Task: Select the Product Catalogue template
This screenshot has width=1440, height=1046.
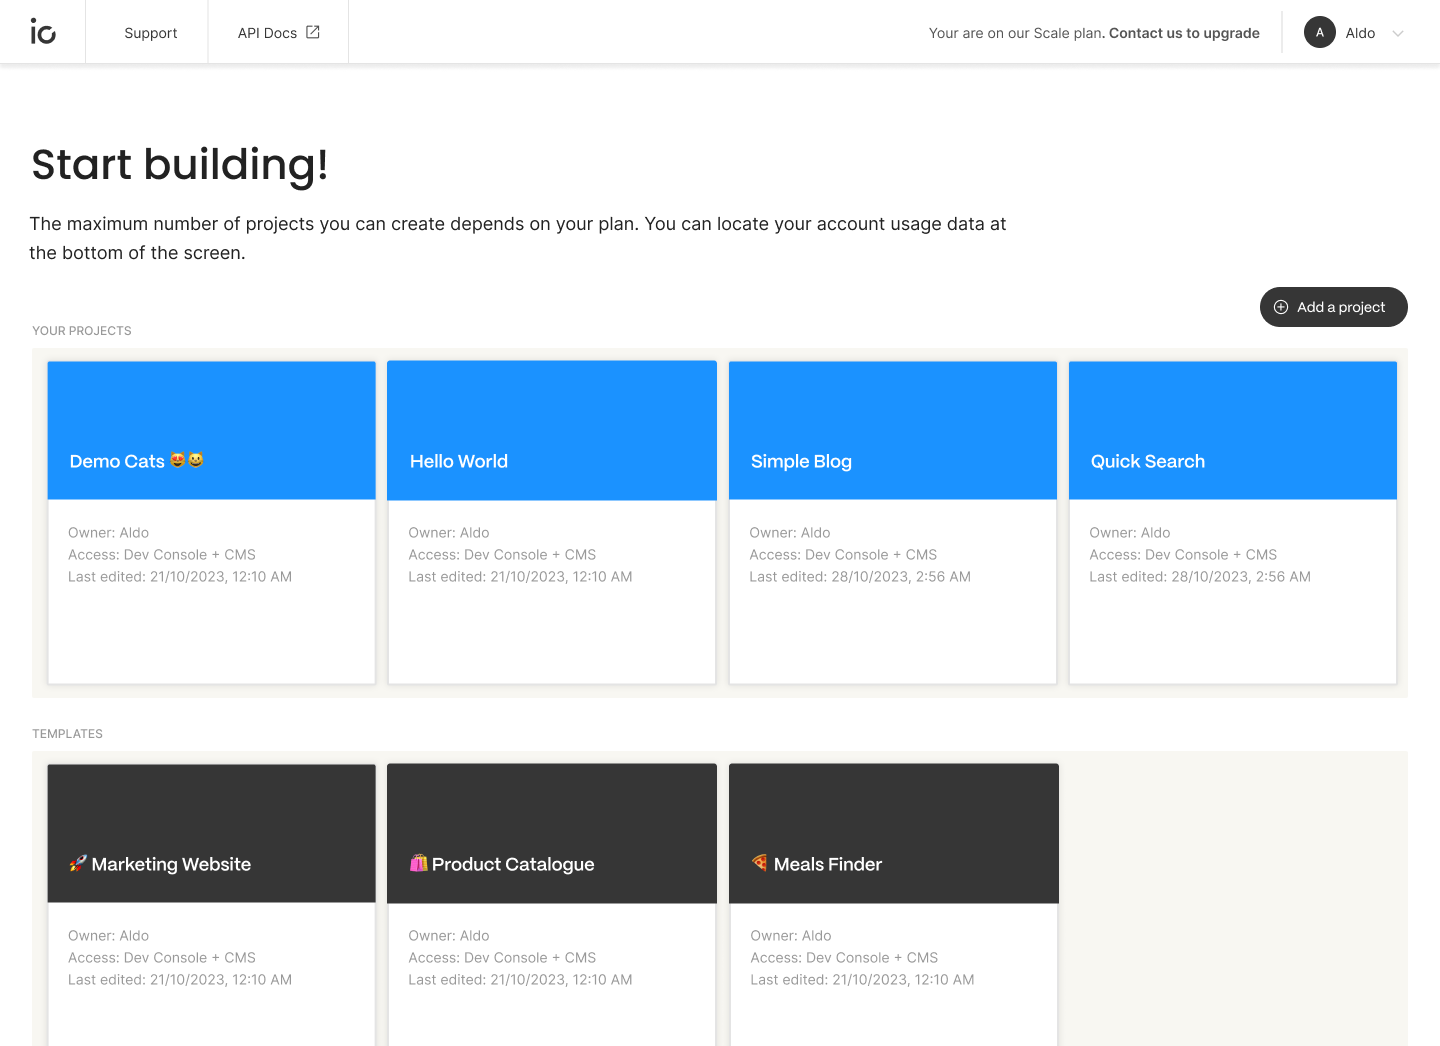Action: (552, 905)
